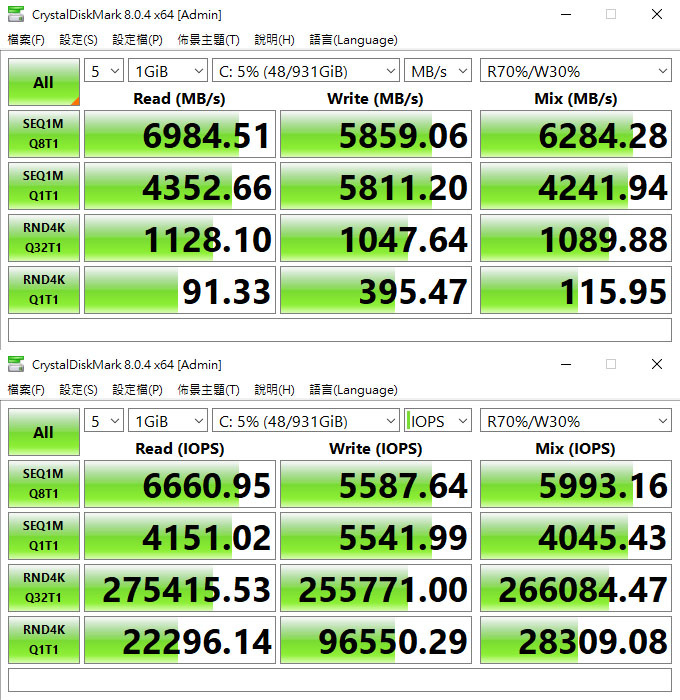680x700 pixels.
Task: Open test count dropdown in MB/s window
Action: pyautogui.click(x=104, y=71)
